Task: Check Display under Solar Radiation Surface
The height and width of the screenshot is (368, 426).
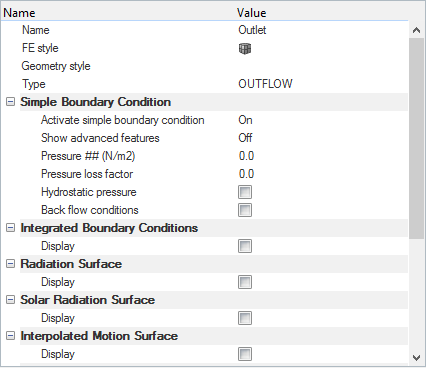Action: [245, 318]
